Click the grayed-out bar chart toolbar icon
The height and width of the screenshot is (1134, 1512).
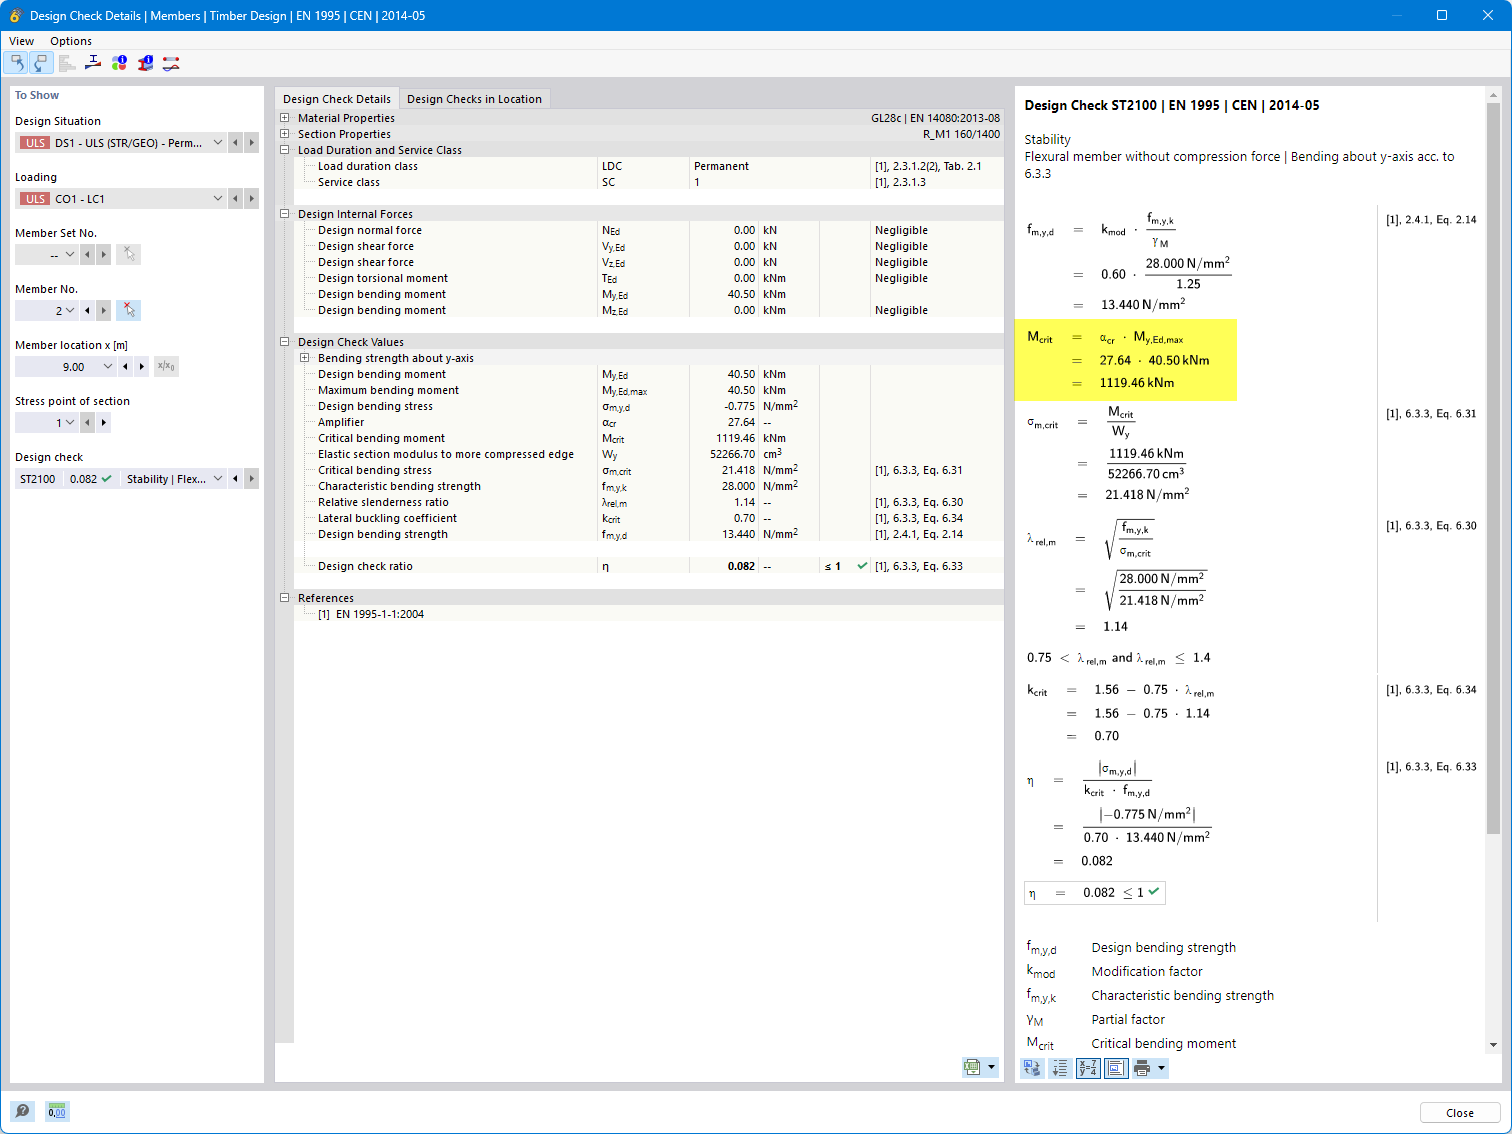pyautogui.click(x=67, y=63)
